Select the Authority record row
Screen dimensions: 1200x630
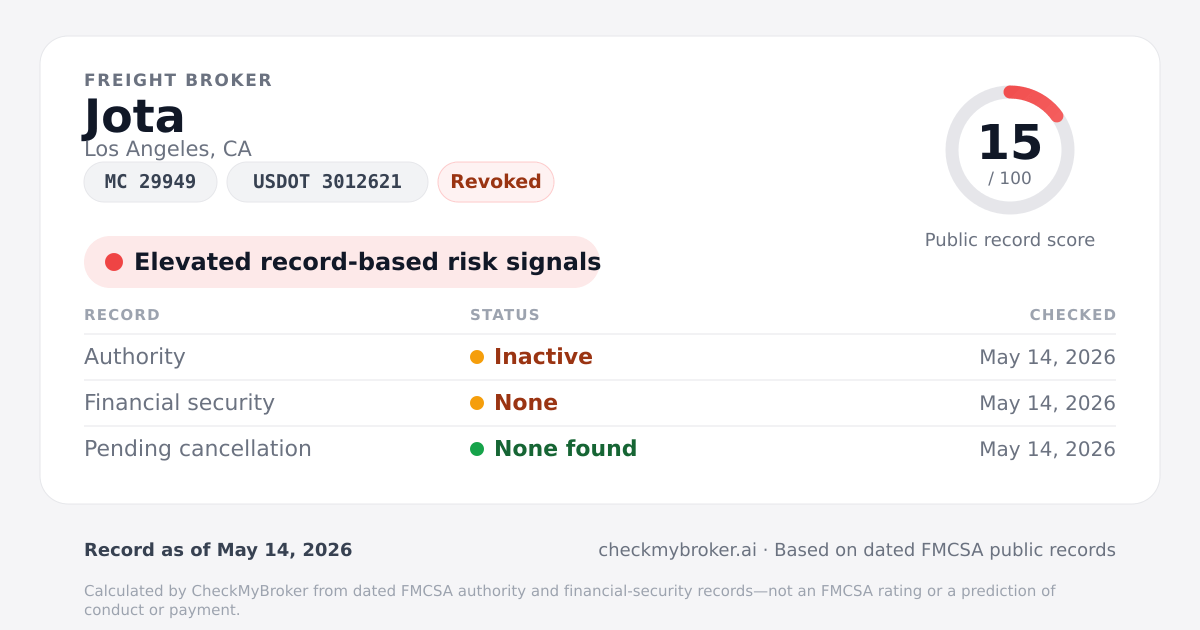tap(600, 357)
